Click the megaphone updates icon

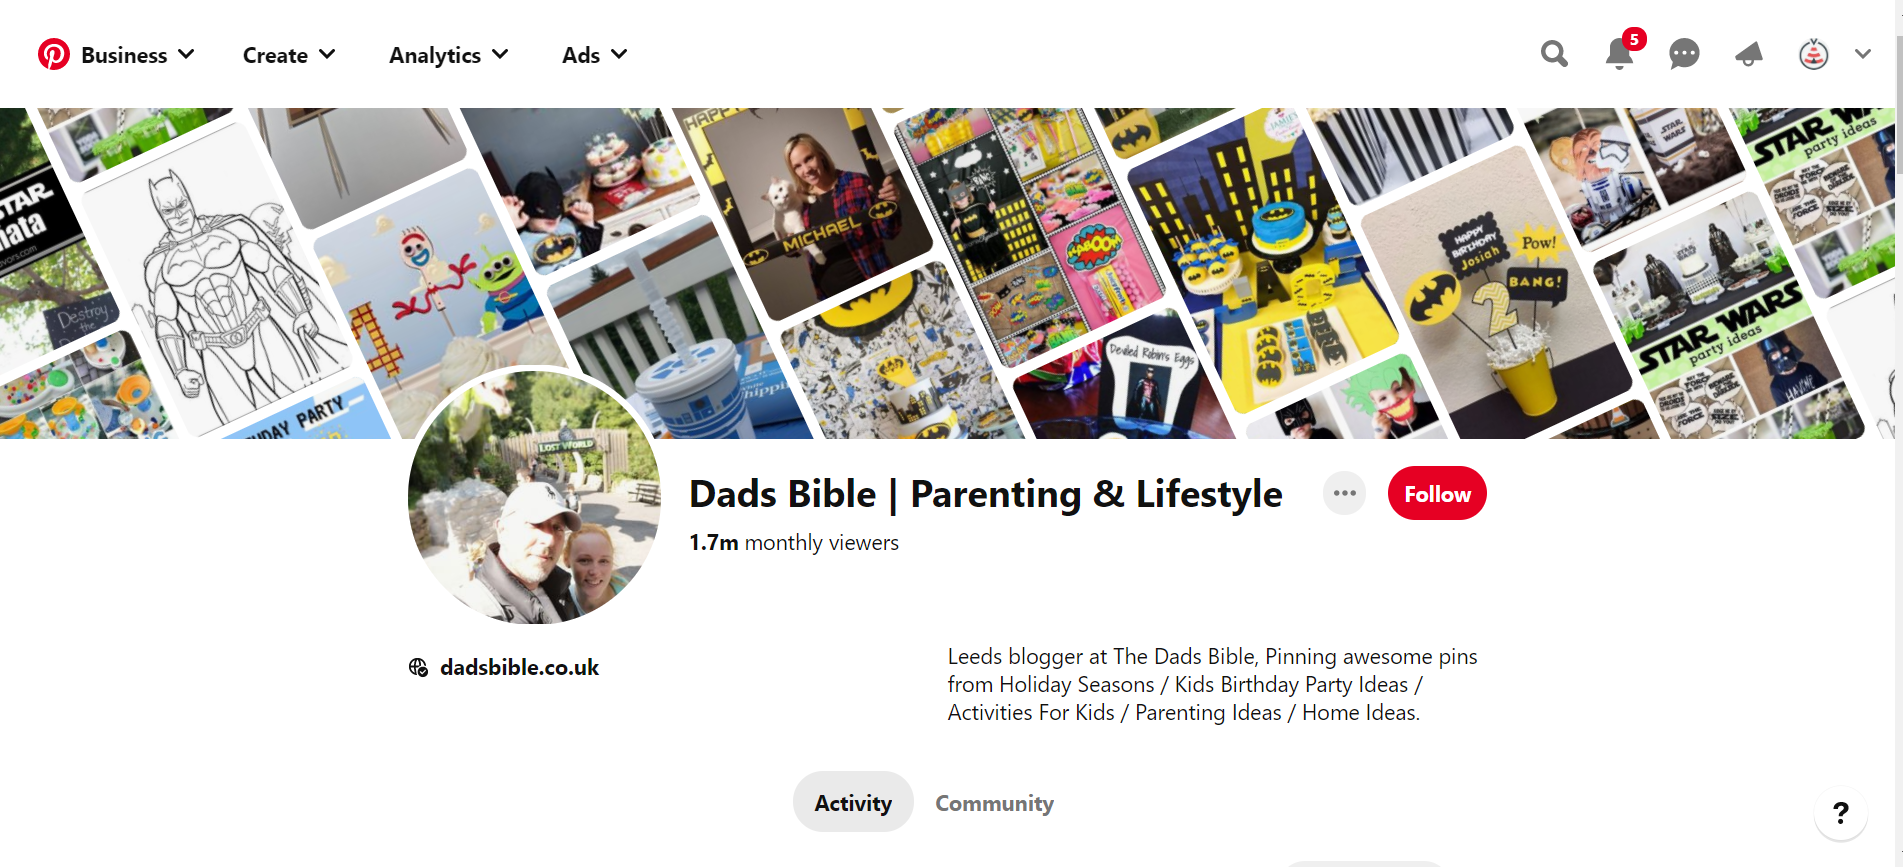pos(1748,54)
